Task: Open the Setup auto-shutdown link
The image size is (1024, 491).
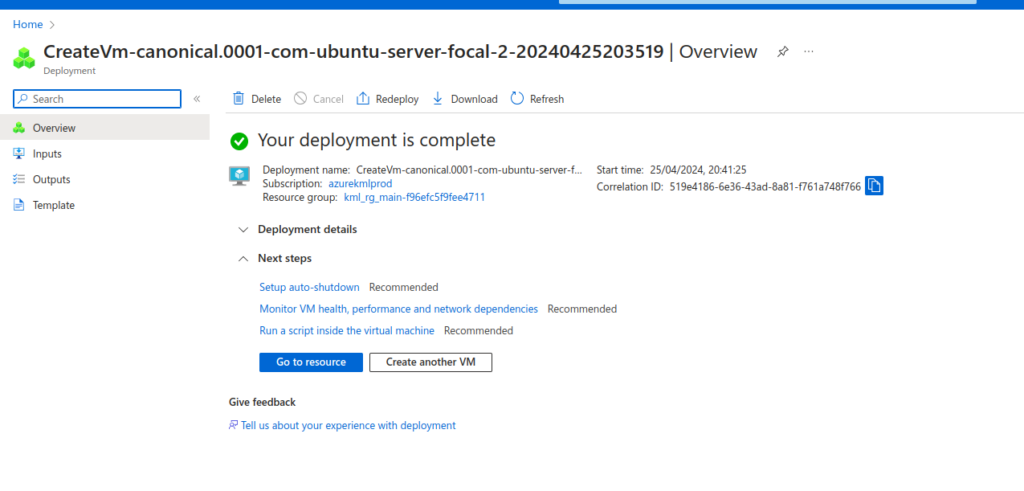Action: tap(309, 287)
